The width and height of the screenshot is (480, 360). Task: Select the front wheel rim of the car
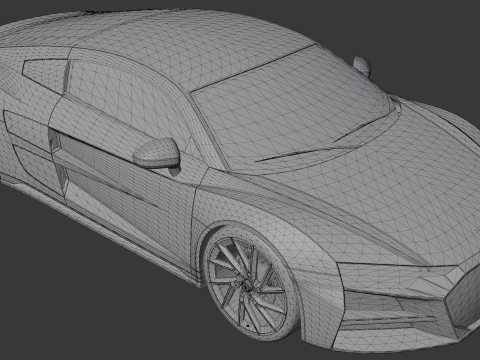pyautogui.click(x=247, y=286)
